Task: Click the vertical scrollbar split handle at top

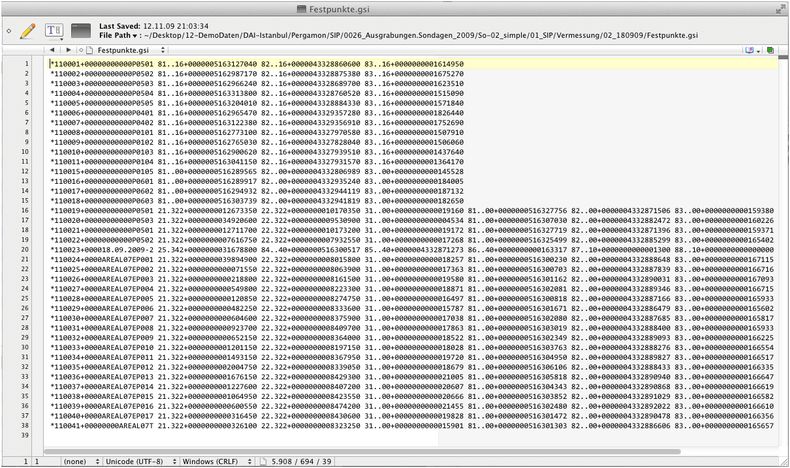Action: (x=783, y=57)
